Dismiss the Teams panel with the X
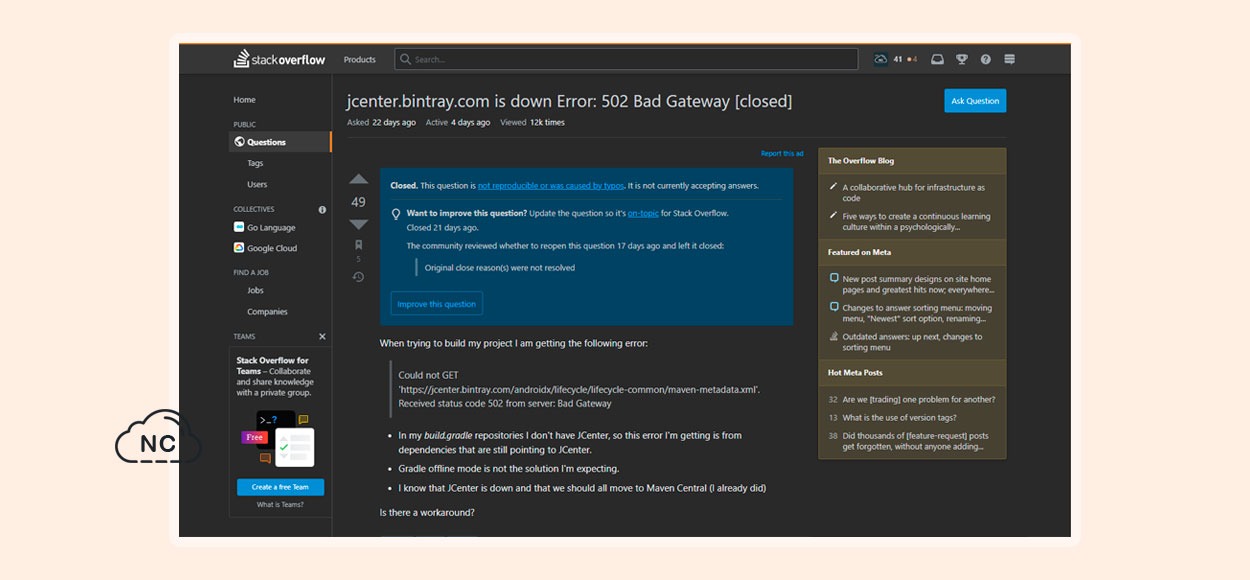The width and height of the screenshot is (1250, 580). (322, 337)
